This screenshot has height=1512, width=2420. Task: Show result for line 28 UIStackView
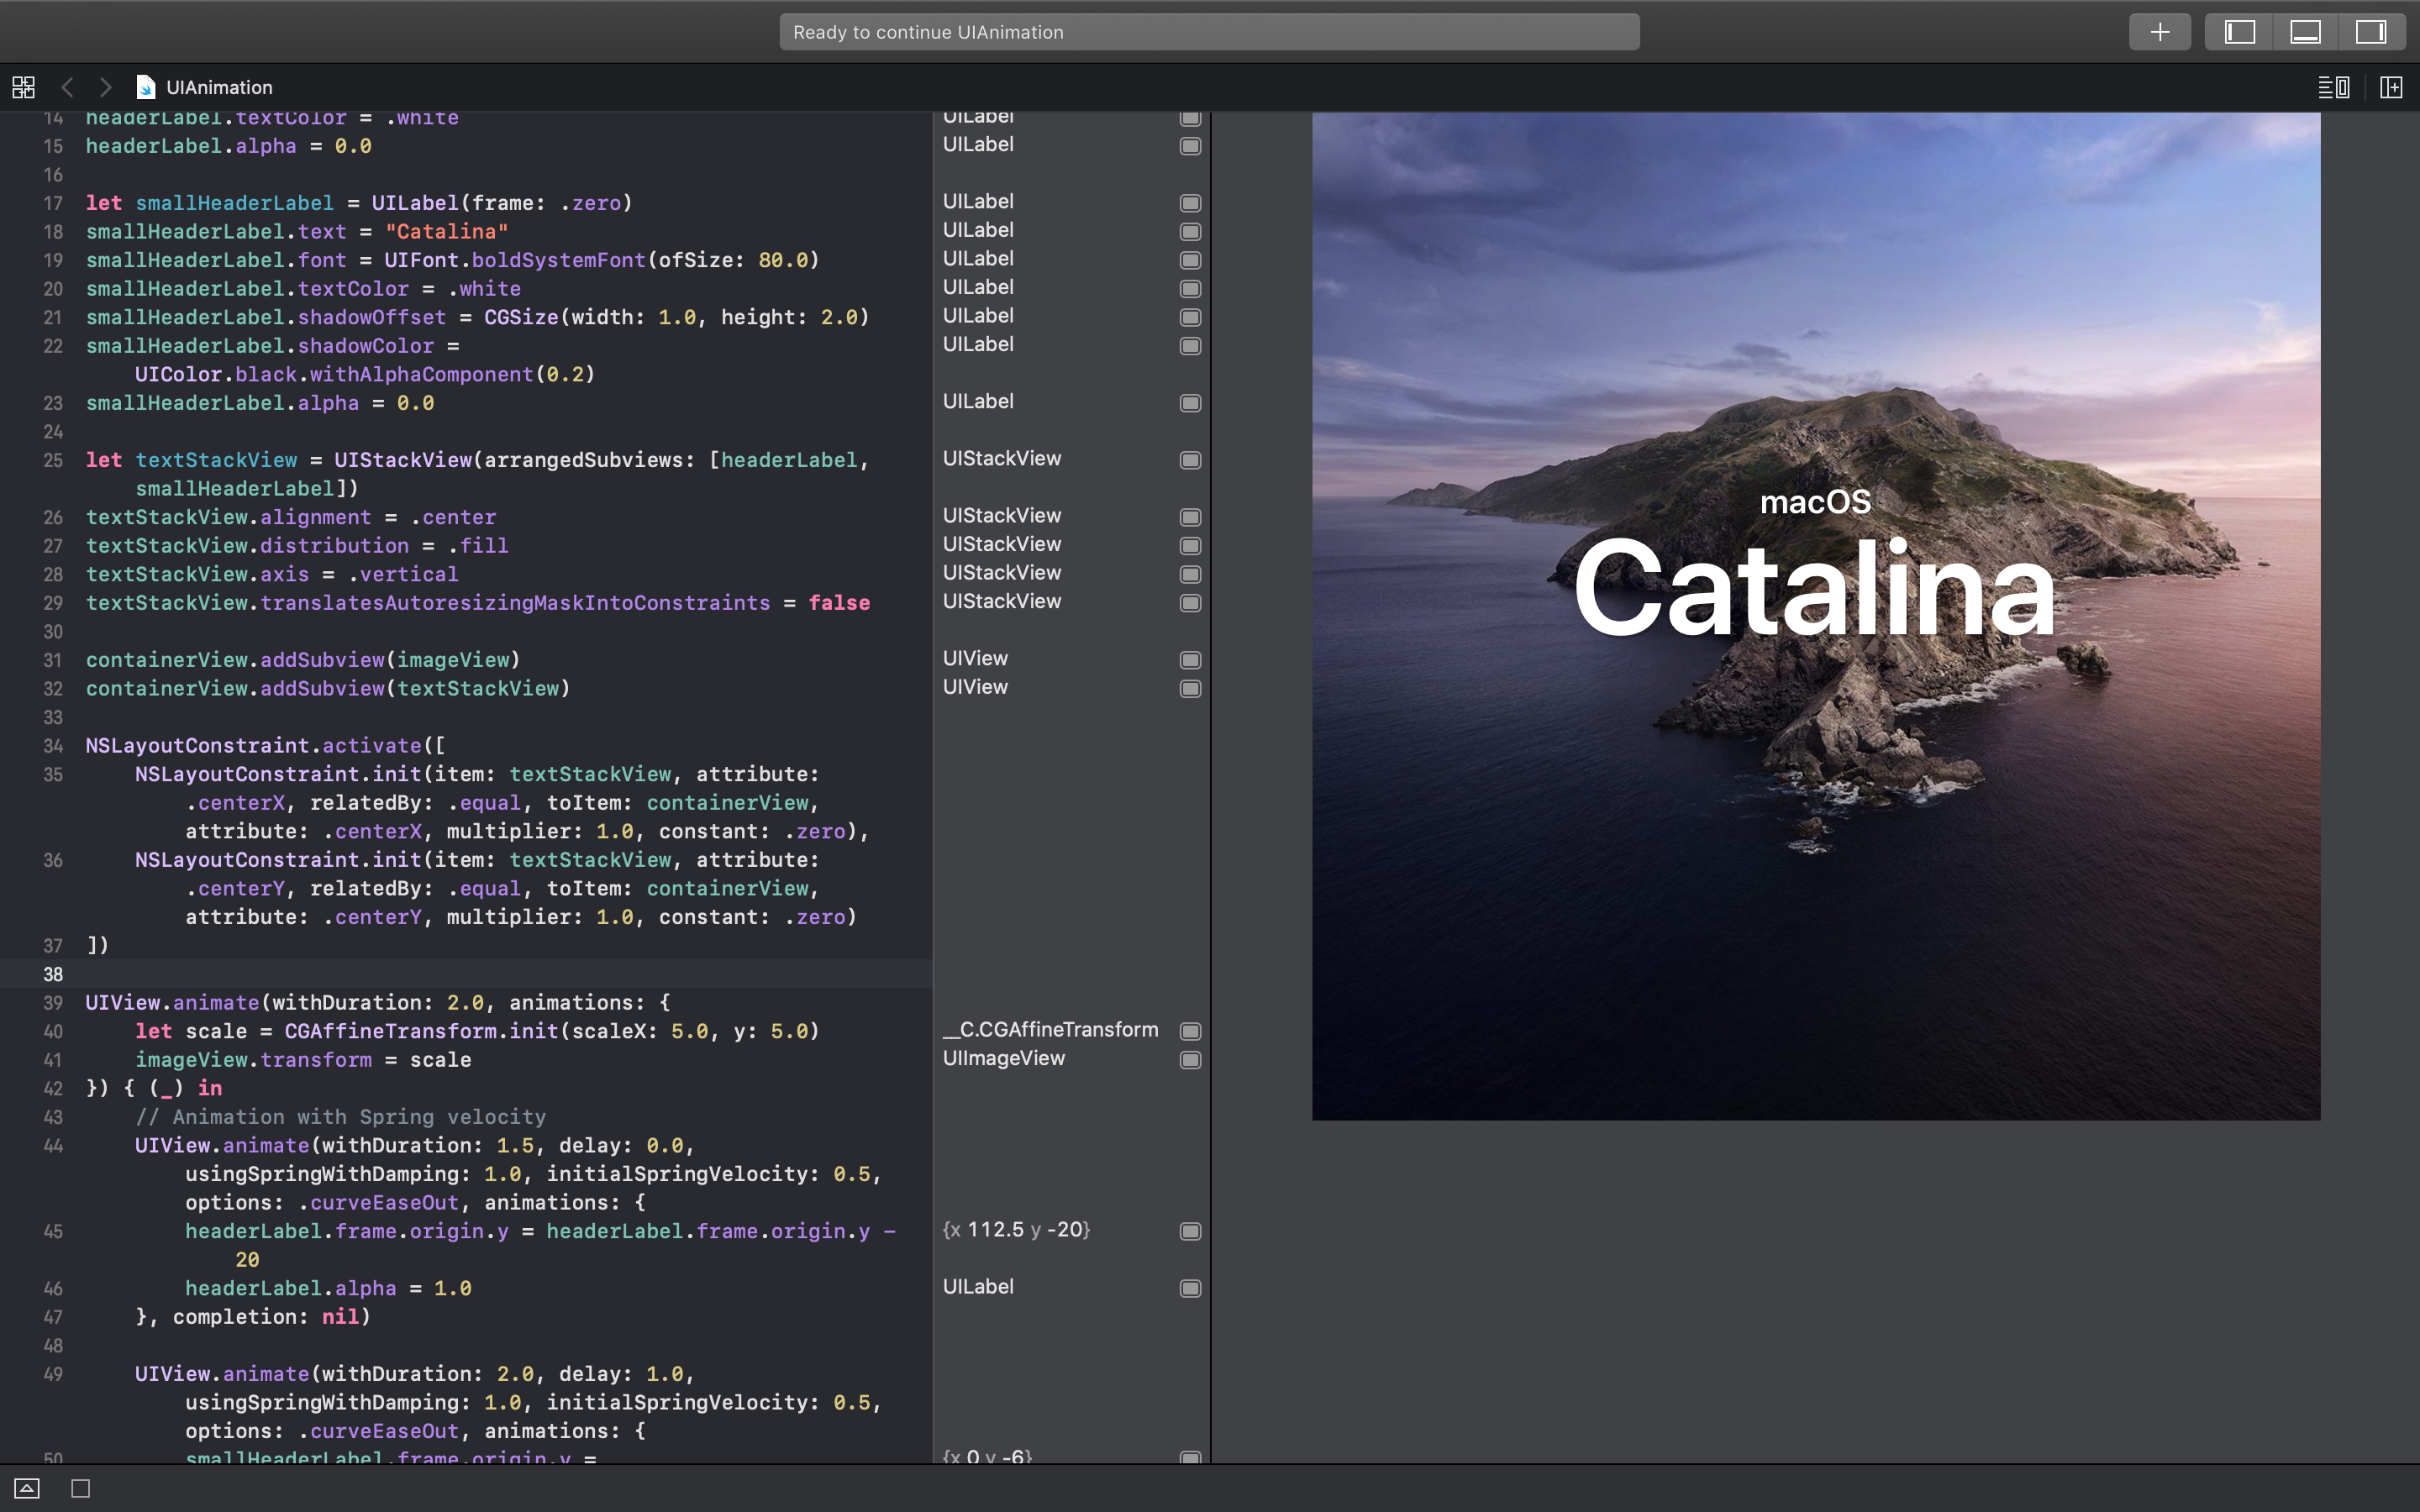click(1190, 574)
